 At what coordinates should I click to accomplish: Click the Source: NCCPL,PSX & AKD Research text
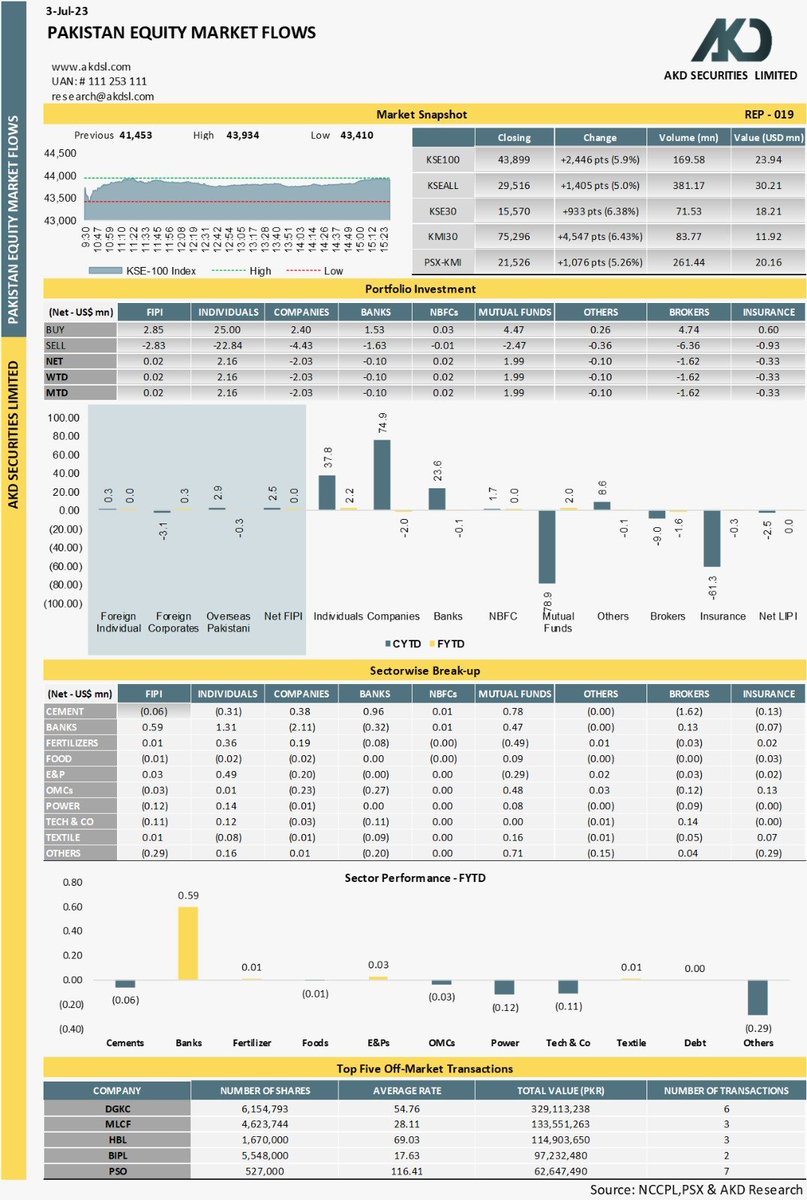point(696,1189)
